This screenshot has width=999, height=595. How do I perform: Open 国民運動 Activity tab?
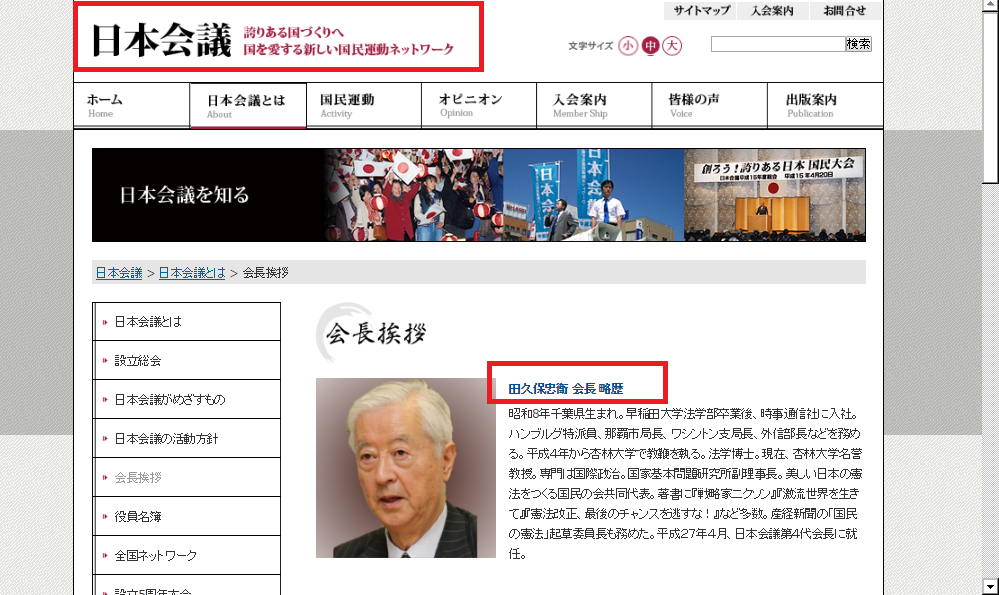pos(363,106)
